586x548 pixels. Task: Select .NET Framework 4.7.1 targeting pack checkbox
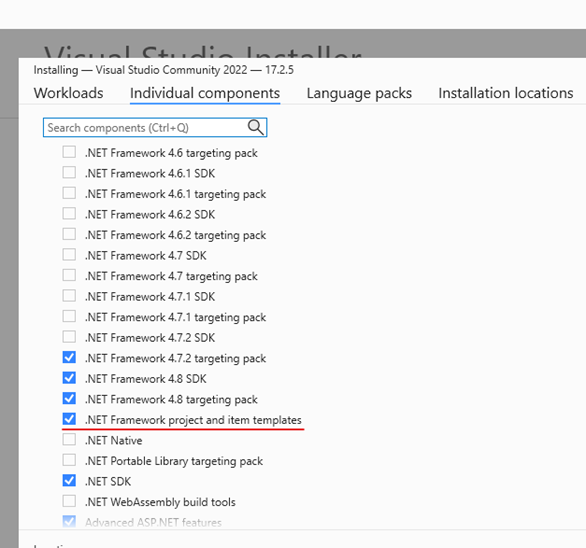[69, 317]
